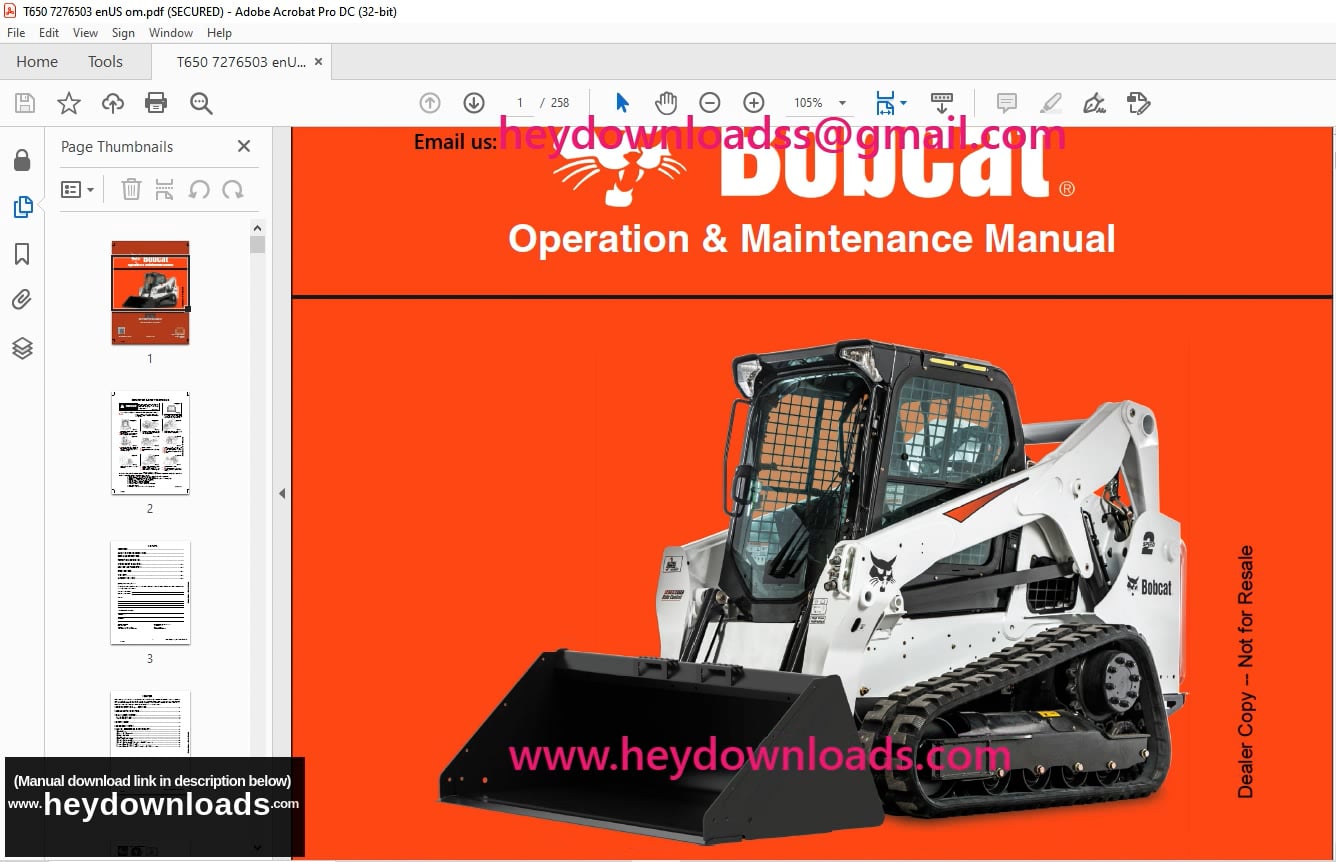Open the Layers panel icon
This screenshot has height=862, width=1336.
point(22,348)
